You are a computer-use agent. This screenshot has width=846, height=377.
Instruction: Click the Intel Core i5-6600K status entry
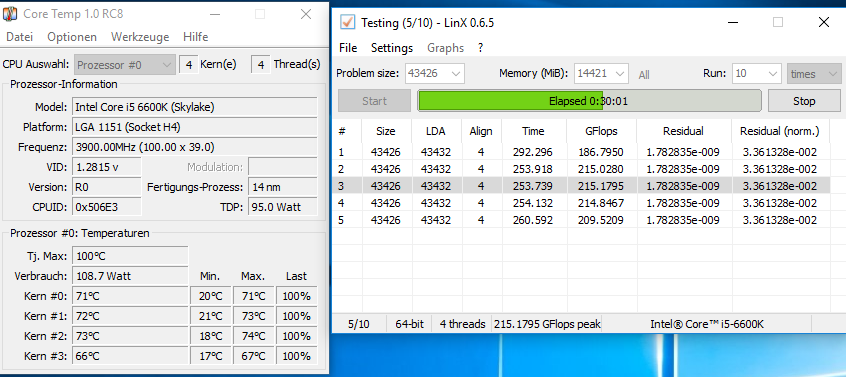tap(707, 324)
